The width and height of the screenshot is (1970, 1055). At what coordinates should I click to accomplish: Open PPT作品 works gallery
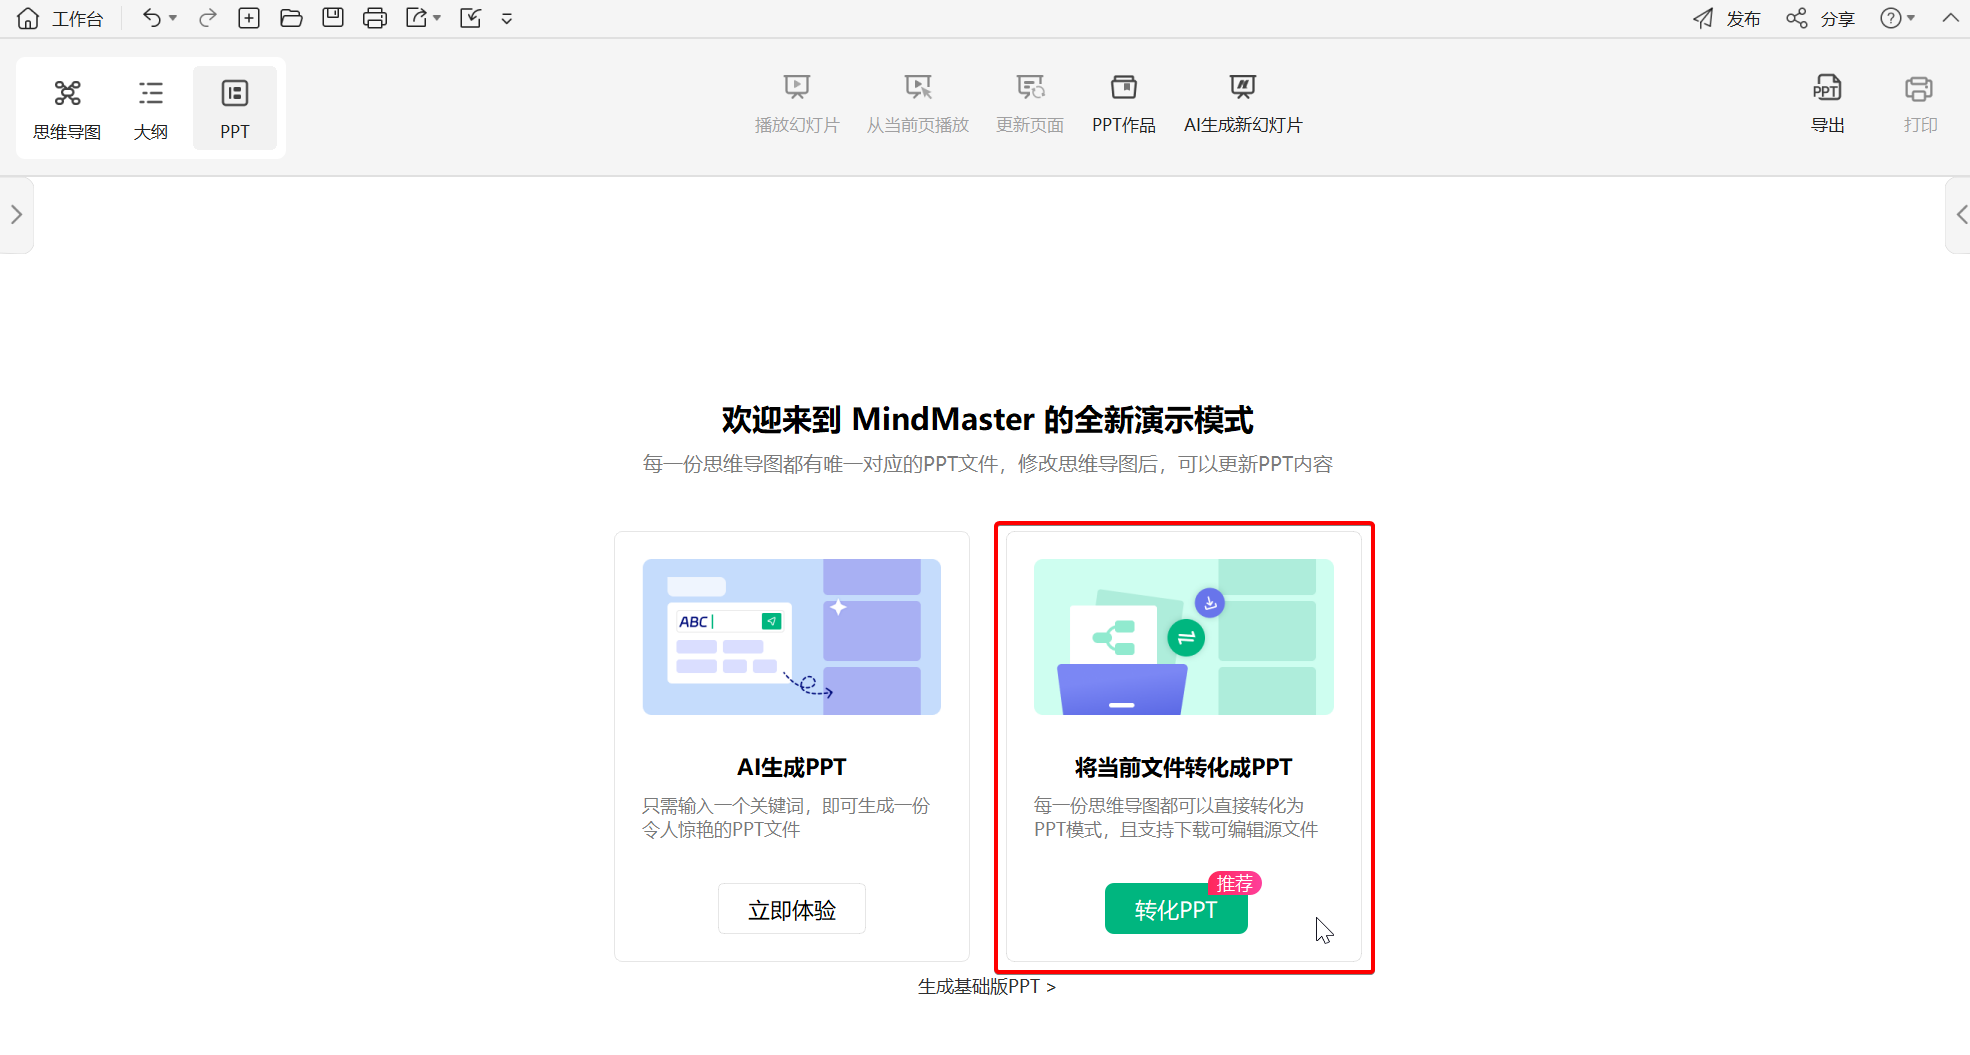[x=1124, y=104]
